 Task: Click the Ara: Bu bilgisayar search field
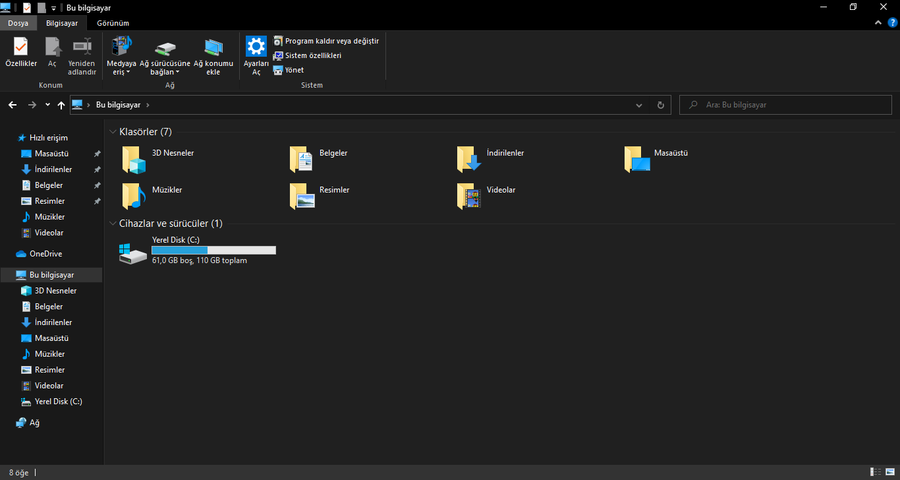pyautogui.click(x=785, y=104)
